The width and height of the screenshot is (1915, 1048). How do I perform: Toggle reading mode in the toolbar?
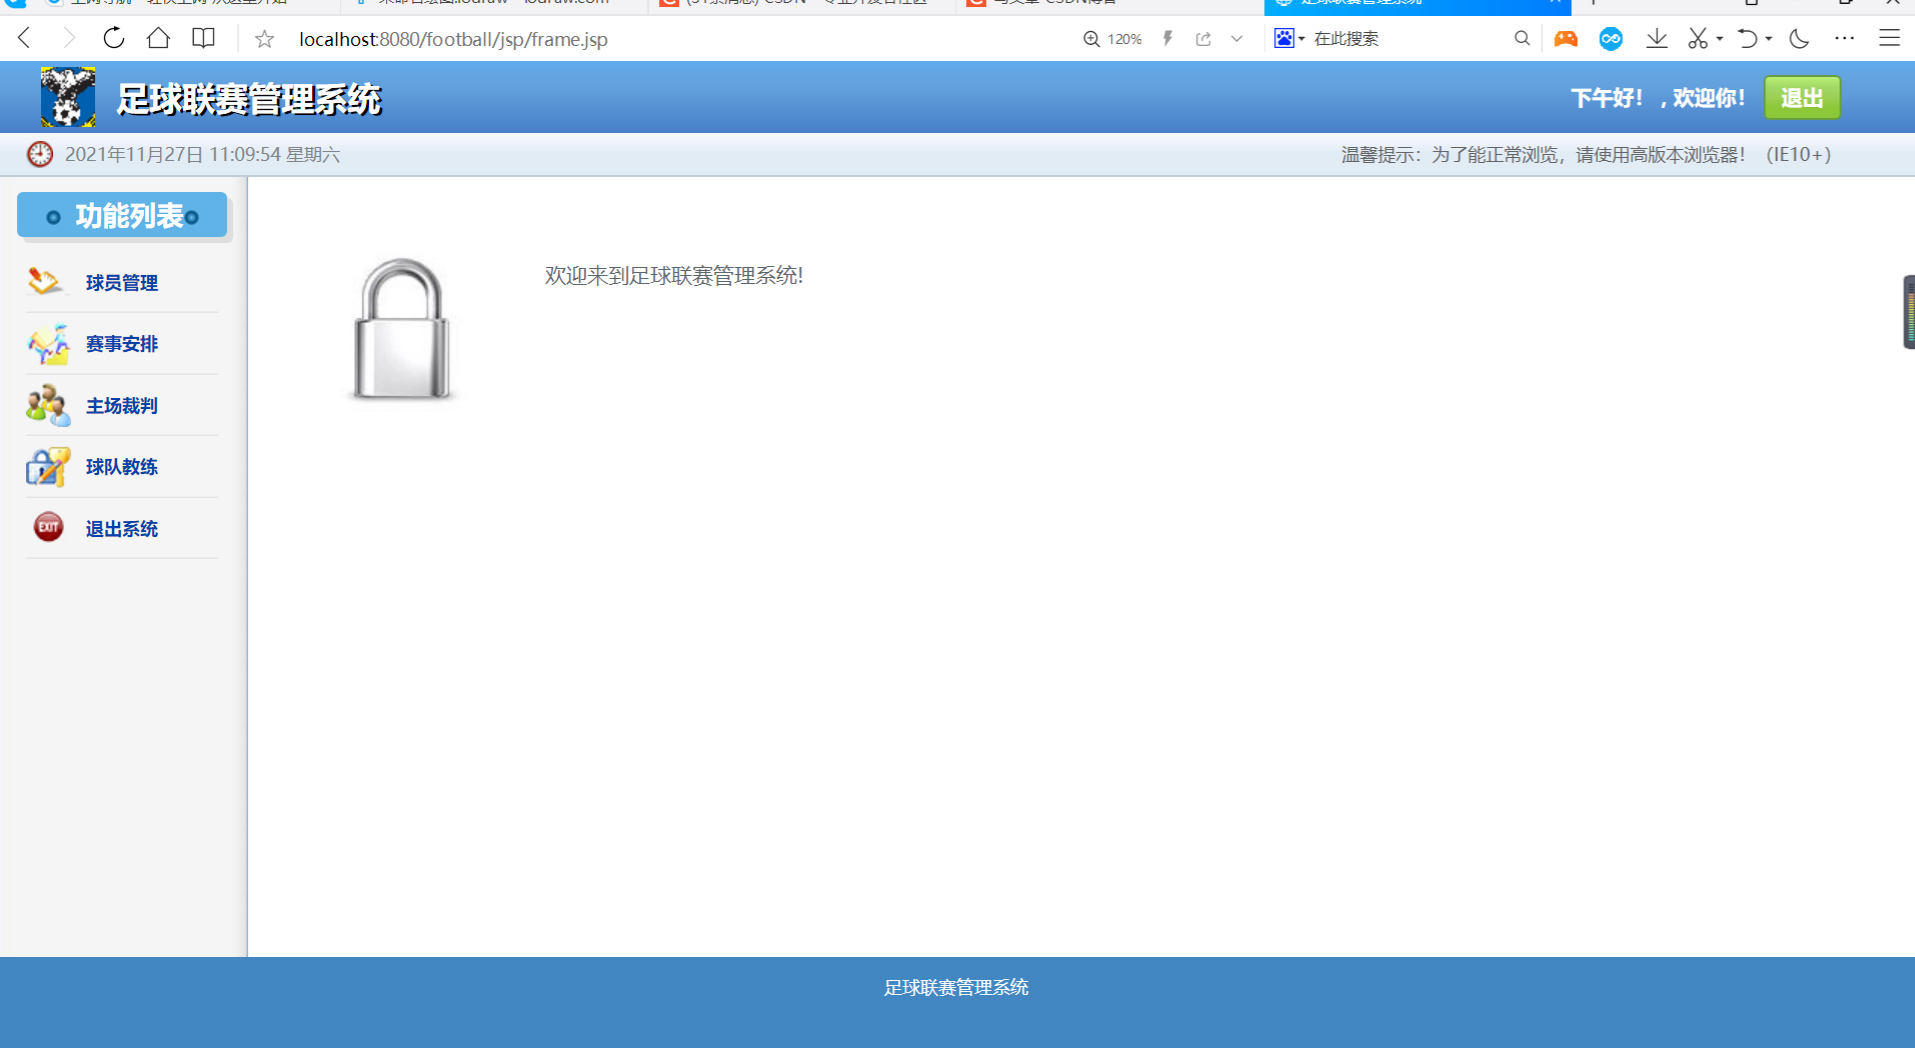(203, 38)
